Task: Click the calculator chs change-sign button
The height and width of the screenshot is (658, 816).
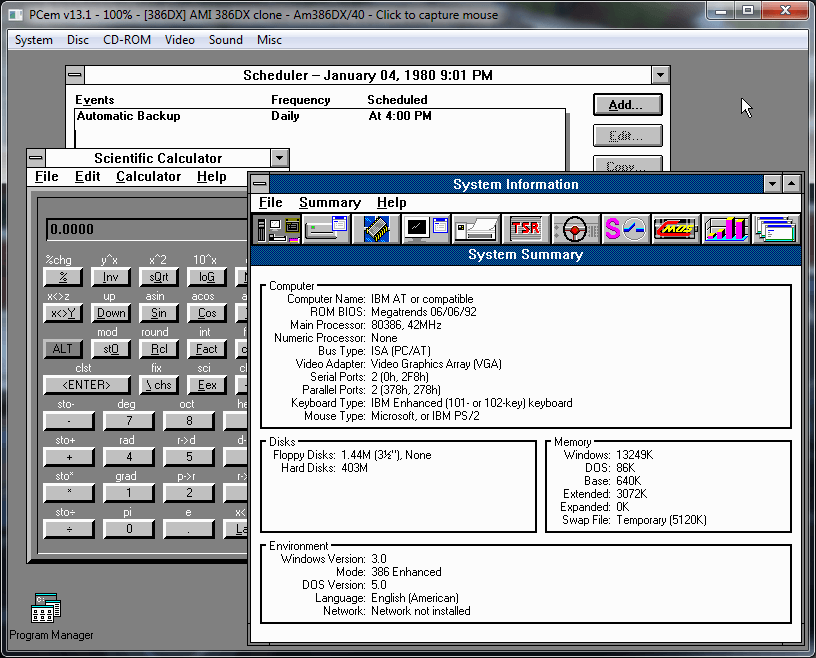Action: 159,385
